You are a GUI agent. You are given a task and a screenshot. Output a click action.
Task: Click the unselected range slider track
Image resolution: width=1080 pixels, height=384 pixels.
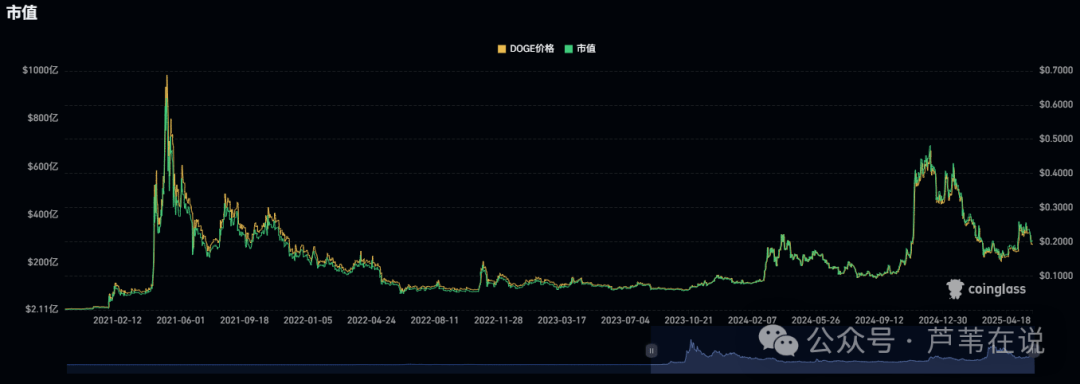[358, 368]
